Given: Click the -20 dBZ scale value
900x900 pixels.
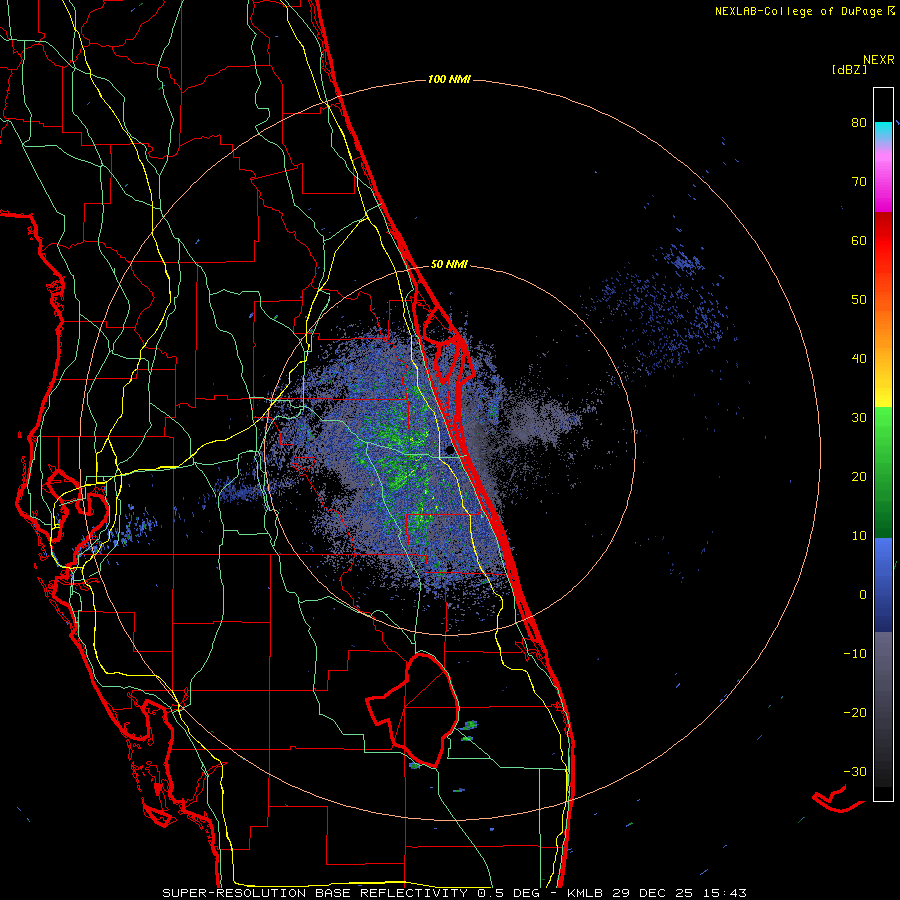Looking at the screenshot, I should tap(855, 712).
